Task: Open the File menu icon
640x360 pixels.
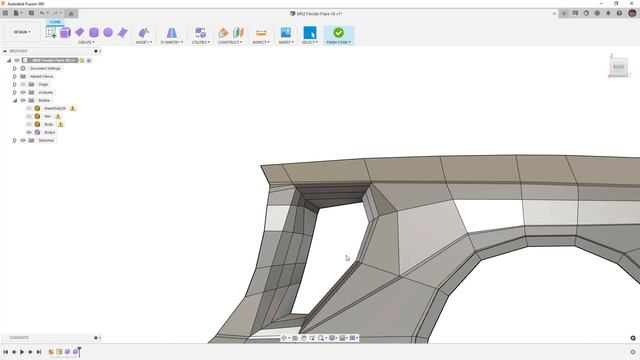Action: pyautogui.click(x=17, y=13)
